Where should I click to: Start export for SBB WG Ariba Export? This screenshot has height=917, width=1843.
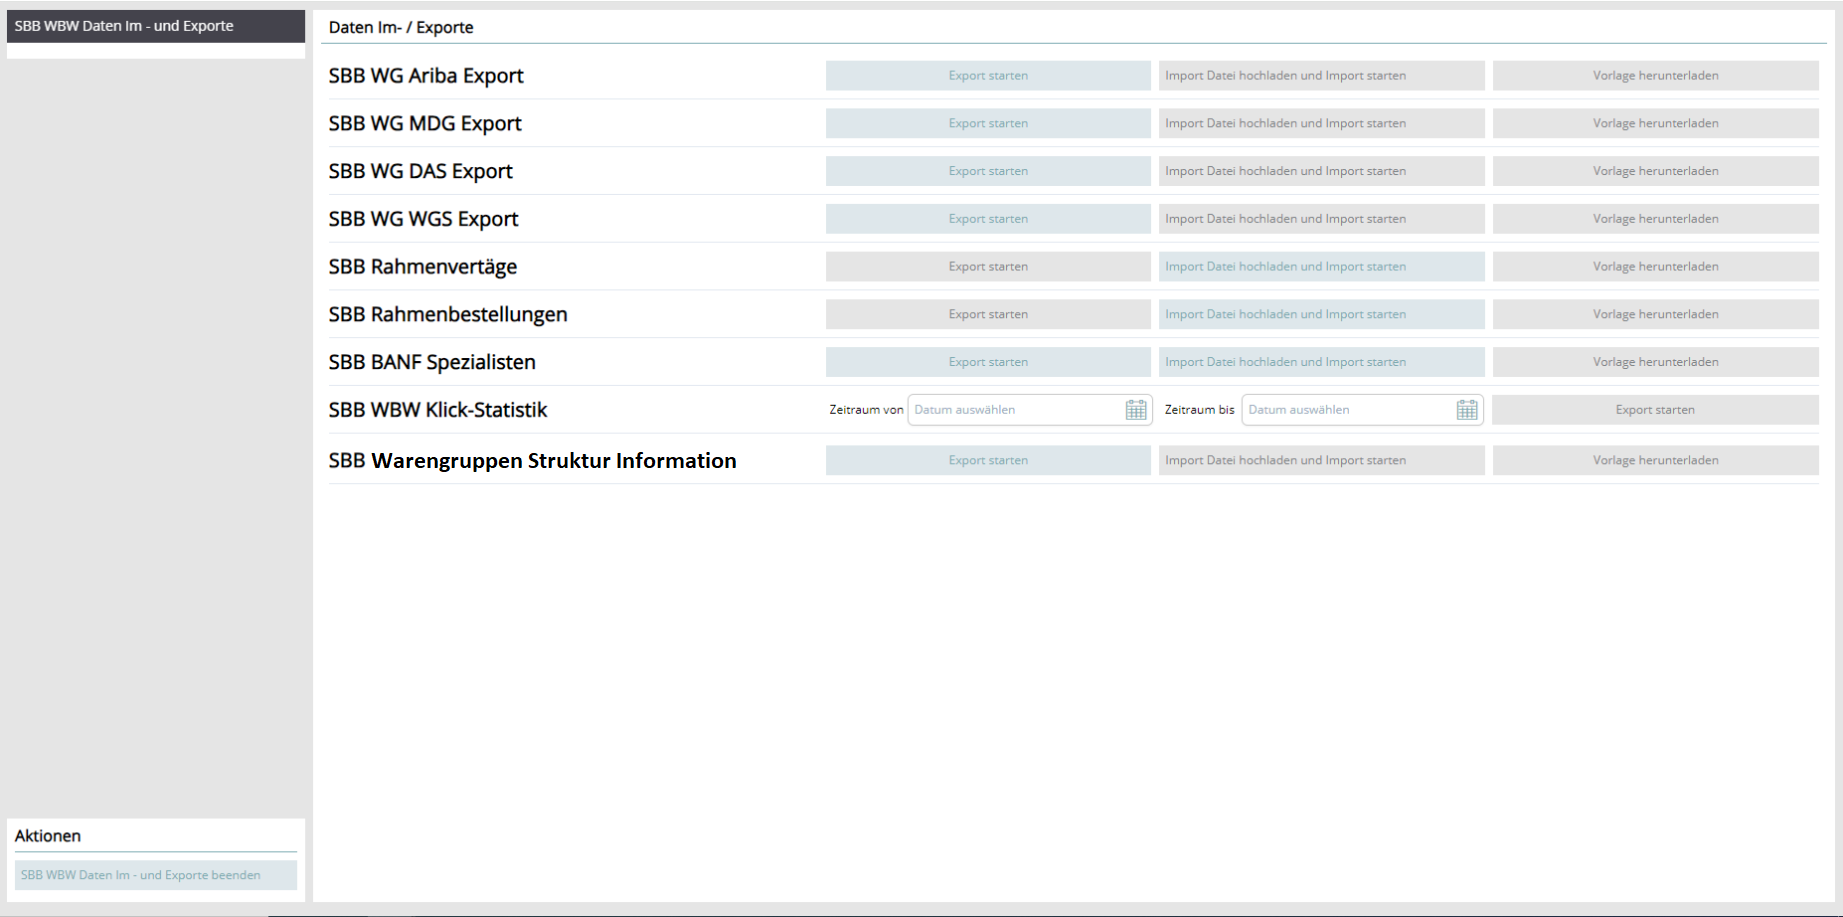pos(987,76)
